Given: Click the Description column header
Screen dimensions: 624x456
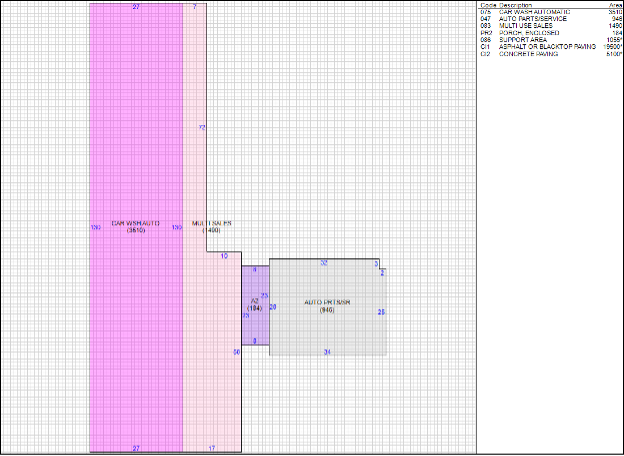Looking at the screenshot, I should 515,4.
